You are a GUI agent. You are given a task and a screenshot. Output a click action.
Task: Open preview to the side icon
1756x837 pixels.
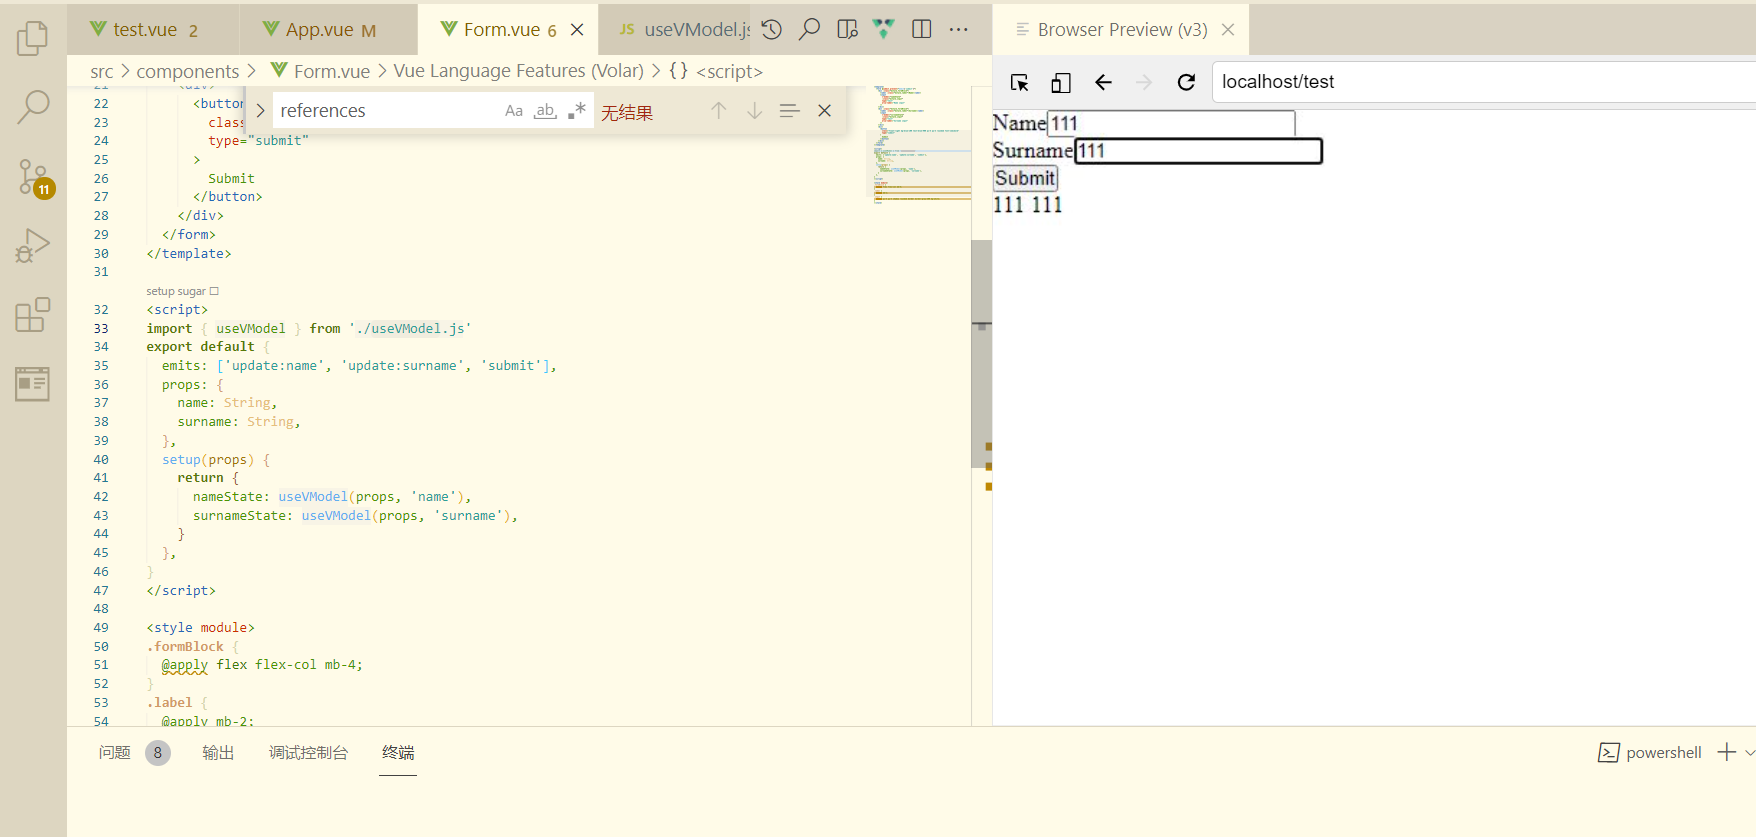[x=847, y=29]
